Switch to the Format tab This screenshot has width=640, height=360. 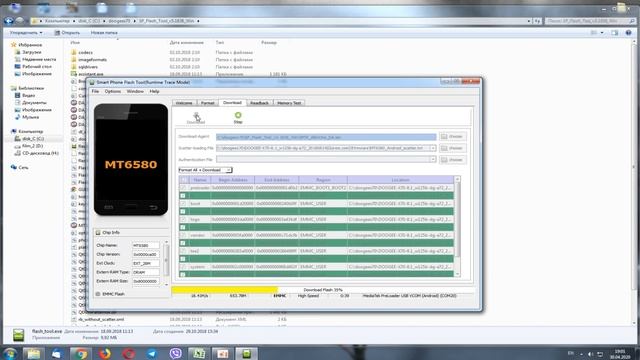[x=208, y=103]
